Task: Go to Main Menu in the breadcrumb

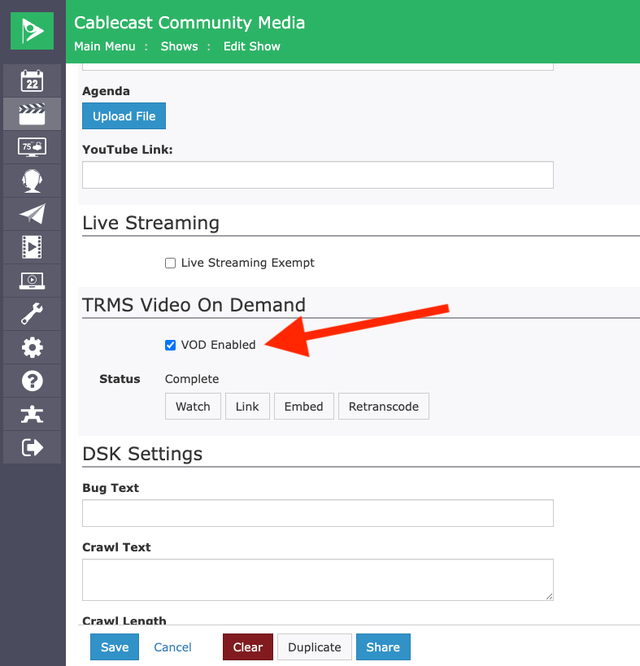Action: [x=104, y=46]
